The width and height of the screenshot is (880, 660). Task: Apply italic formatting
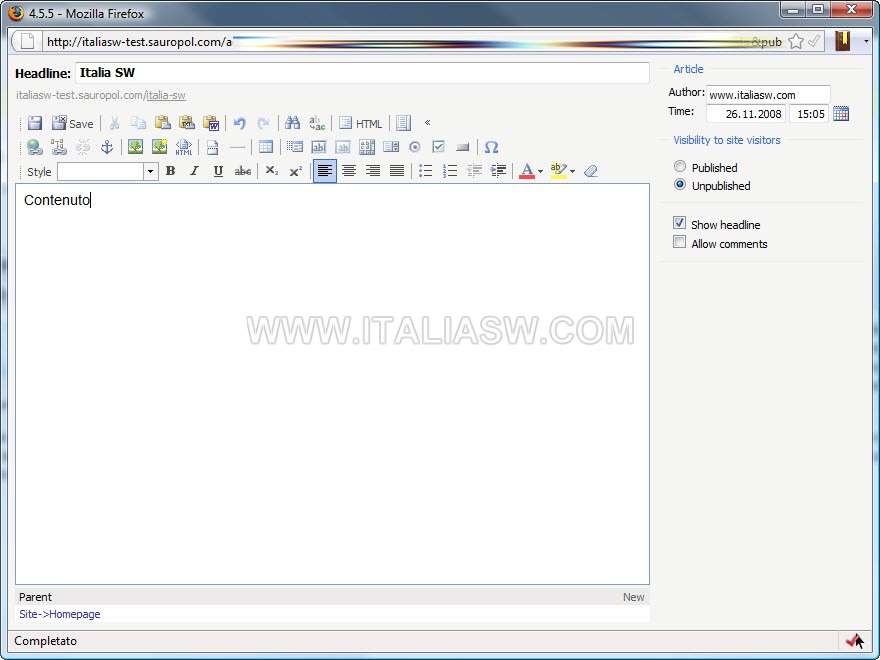(x=195, y=171)
